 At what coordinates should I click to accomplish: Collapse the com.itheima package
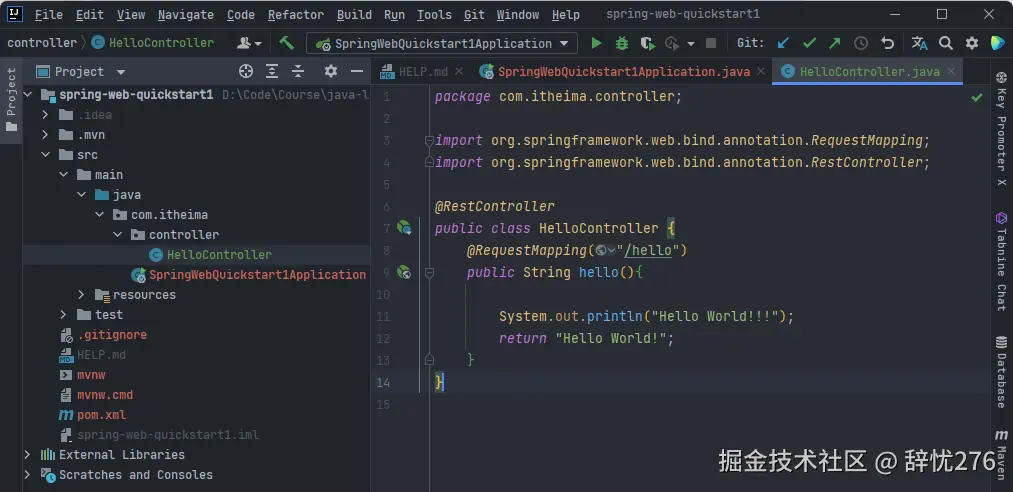tap(99, 214)
